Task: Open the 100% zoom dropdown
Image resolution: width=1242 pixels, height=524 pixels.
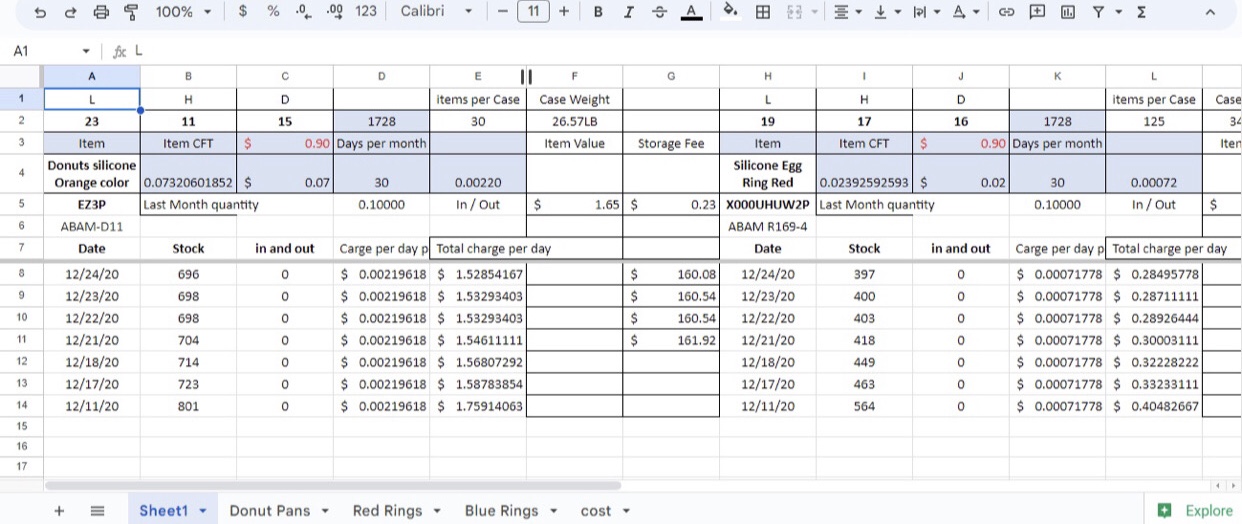Action: tap(184, 12)
